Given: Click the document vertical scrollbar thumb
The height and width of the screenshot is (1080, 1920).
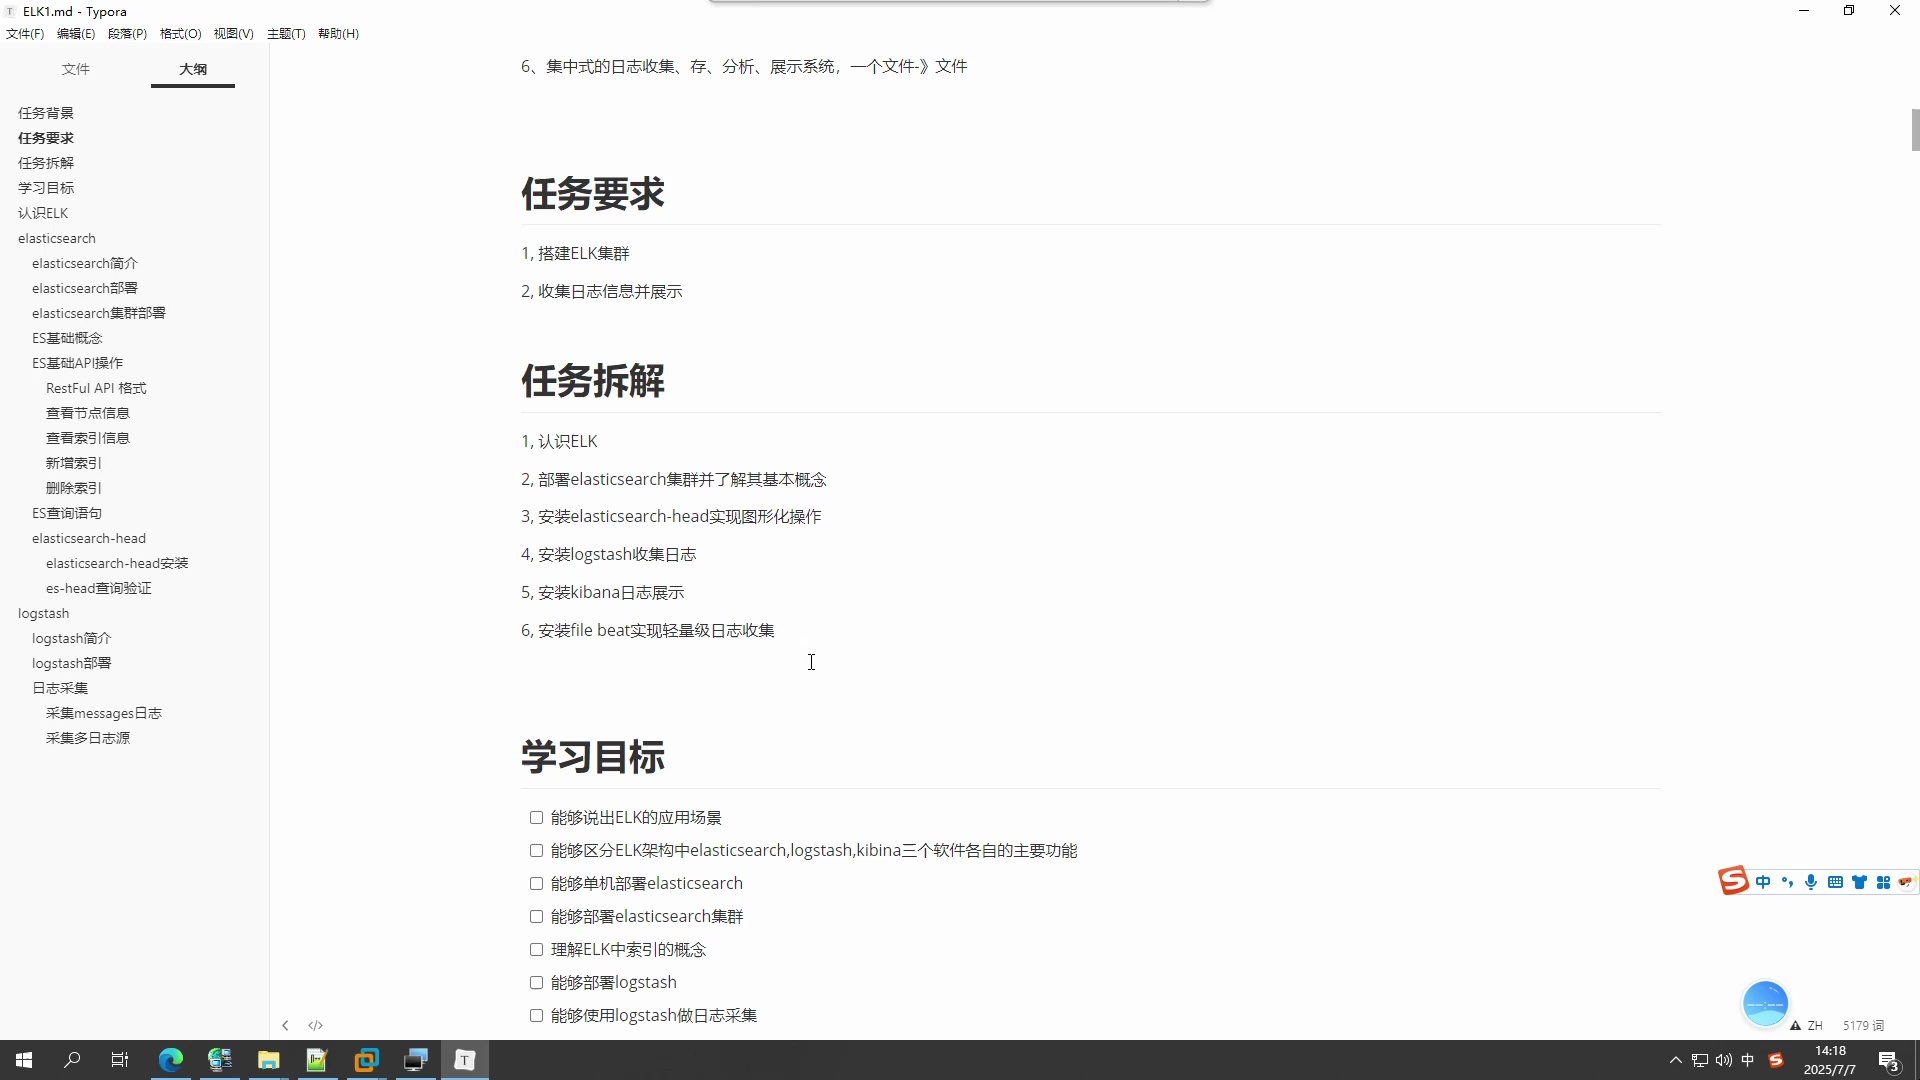Looking at the screenshot, I should coord(1915,130).
